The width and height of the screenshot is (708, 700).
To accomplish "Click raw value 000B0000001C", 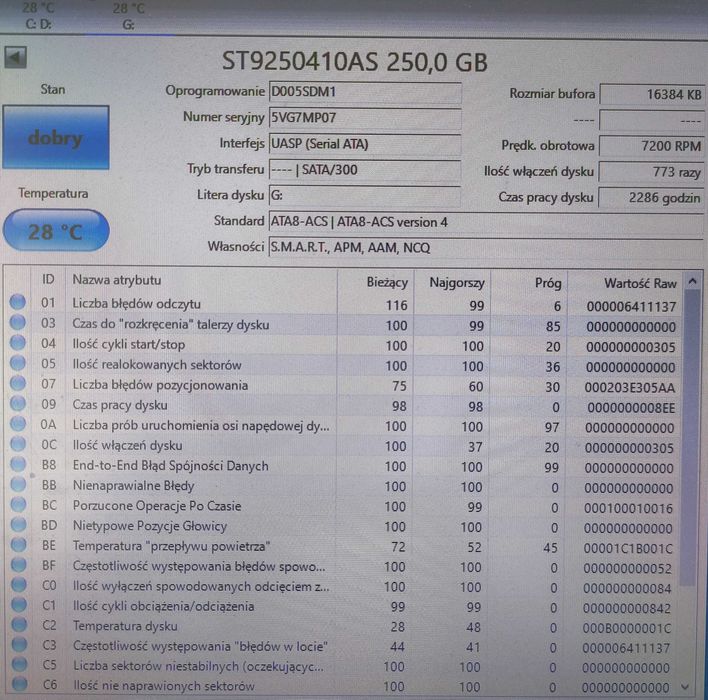I will click(x=627, y=628).
